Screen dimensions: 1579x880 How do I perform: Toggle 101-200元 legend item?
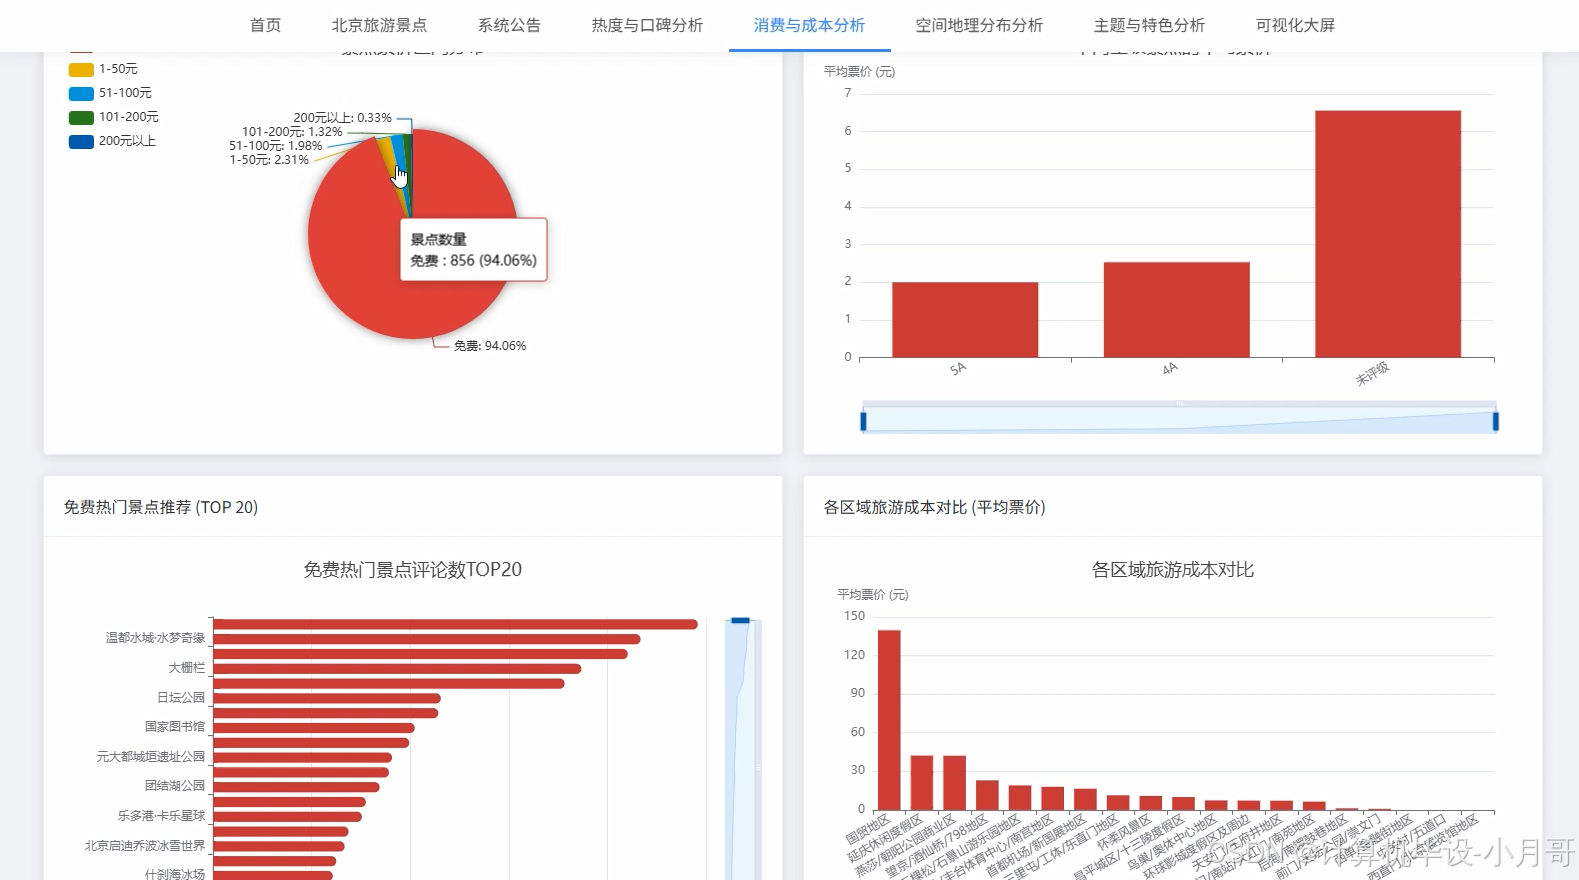point(113,117)
